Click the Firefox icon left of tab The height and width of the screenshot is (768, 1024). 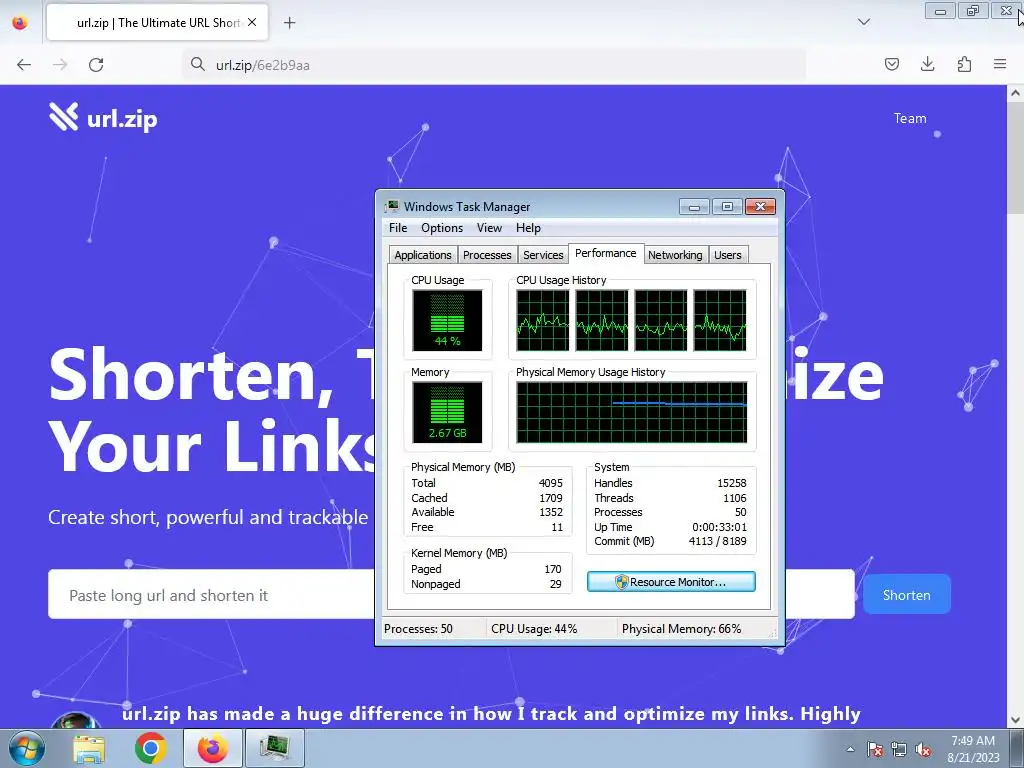[x=20, y=22]
